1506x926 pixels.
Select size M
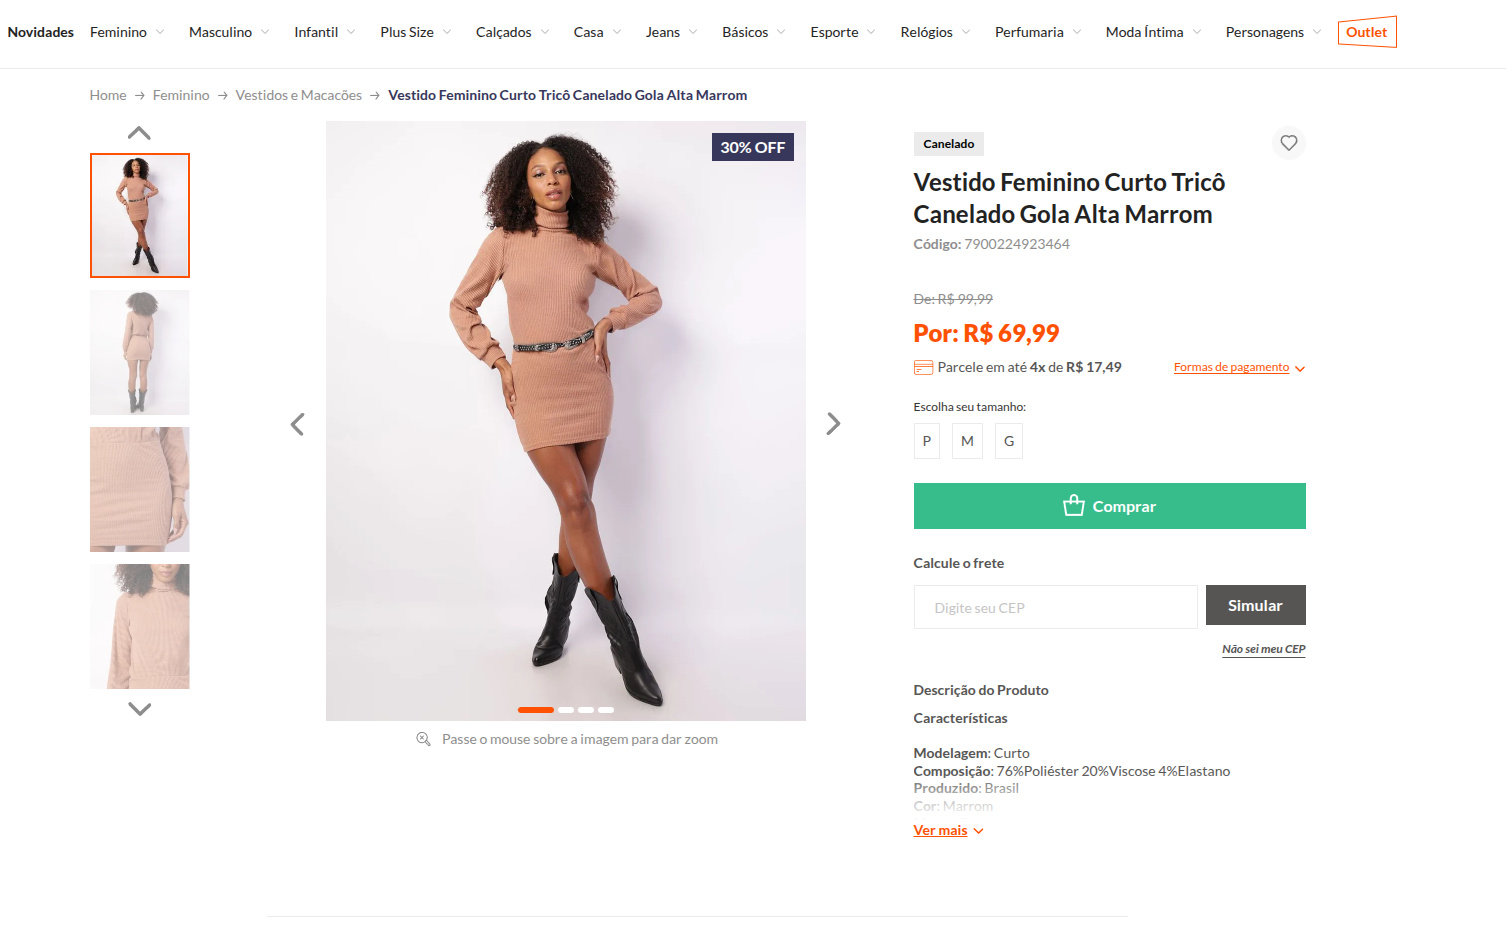pyautogui.click(x=967, y=441)
